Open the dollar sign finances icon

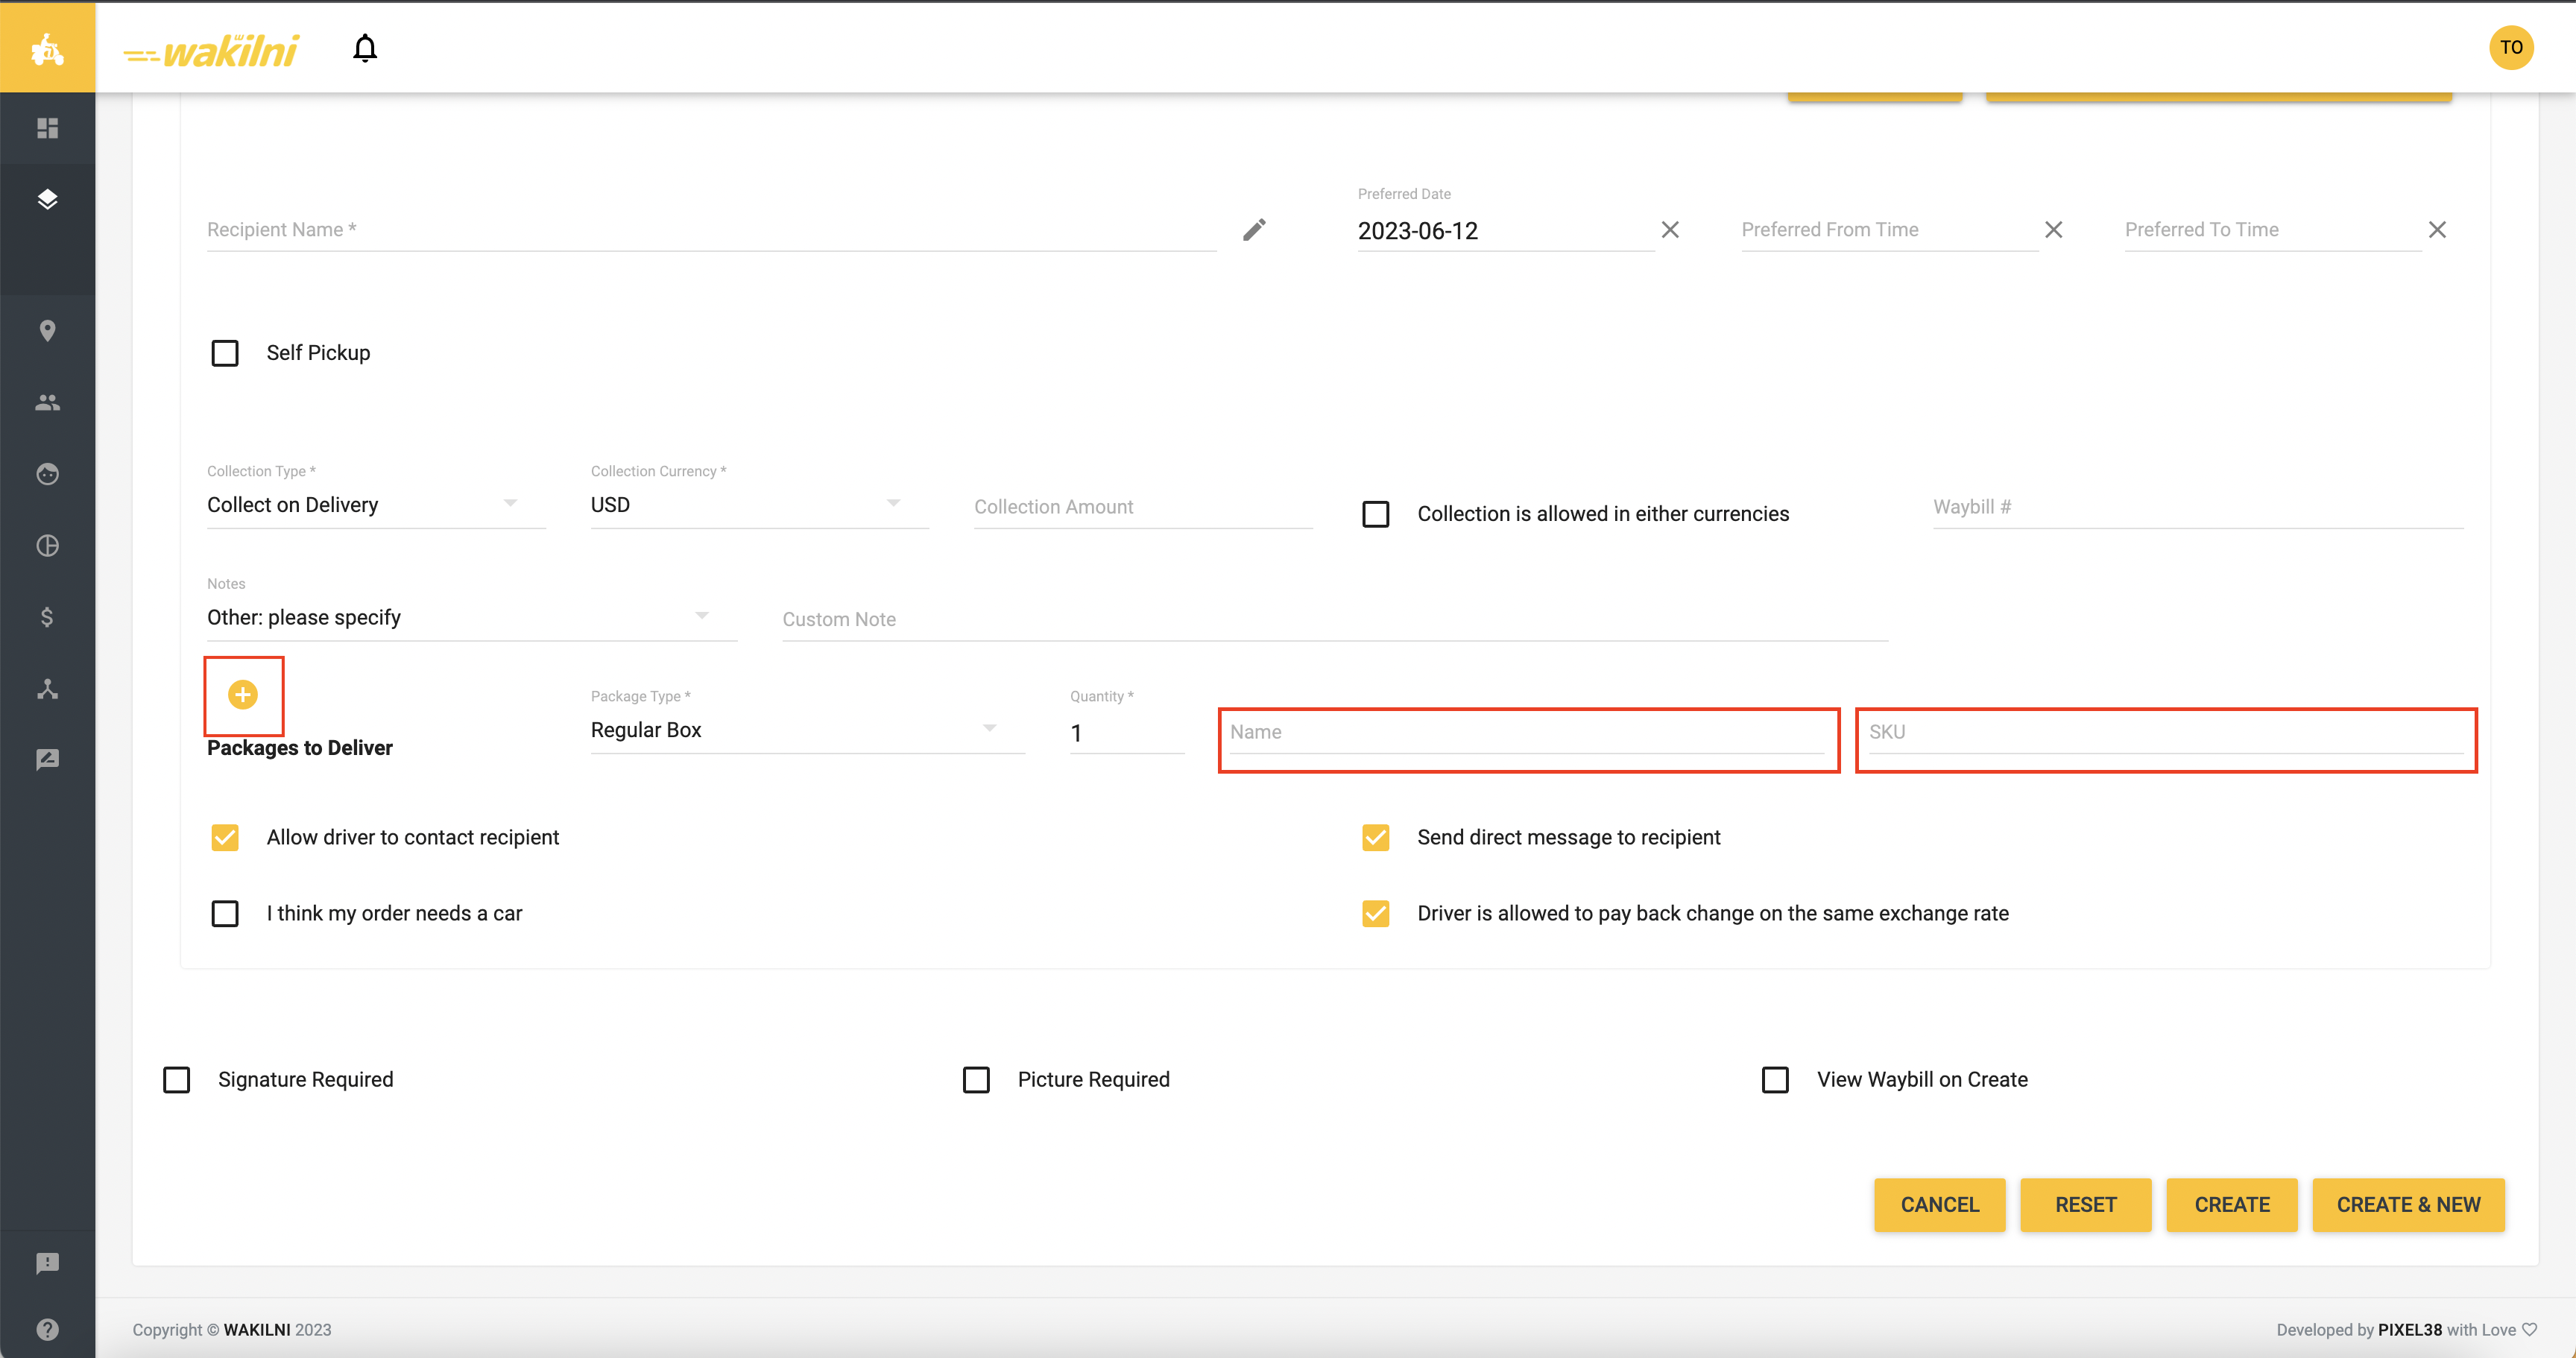click(47, 617)
